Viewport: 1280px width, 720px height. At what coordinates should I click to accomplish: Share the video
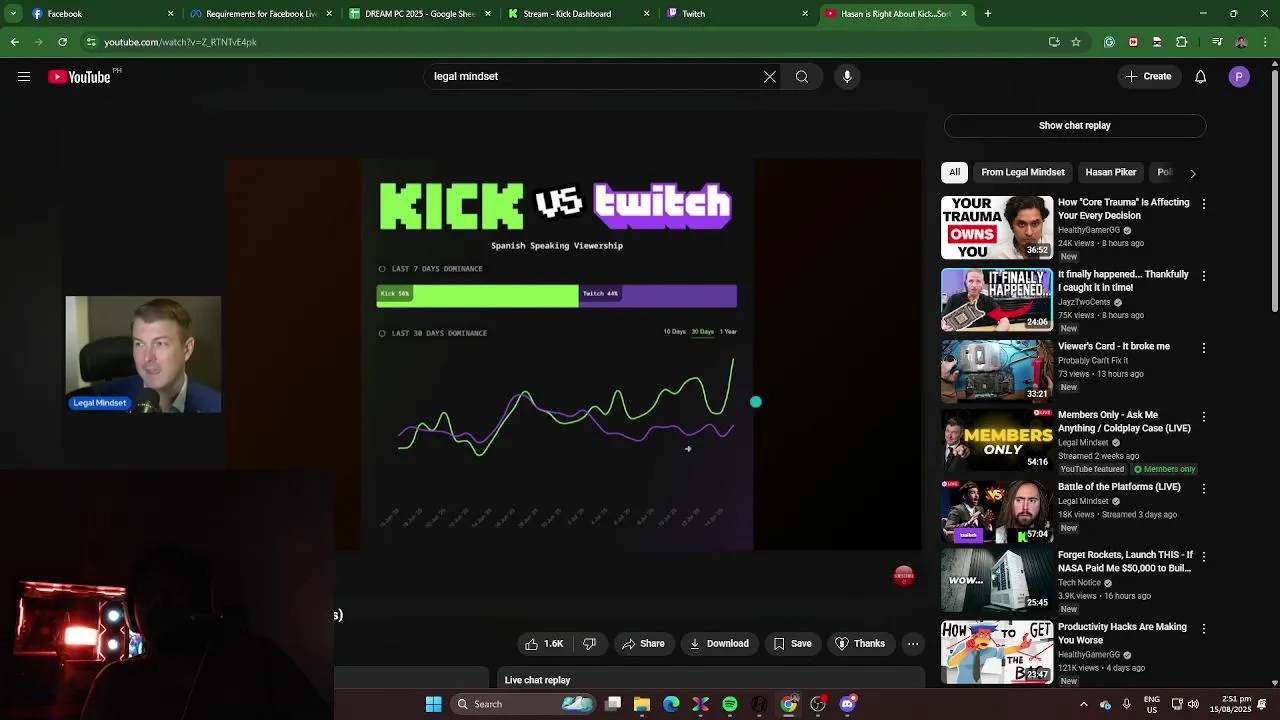coord(642,644)
